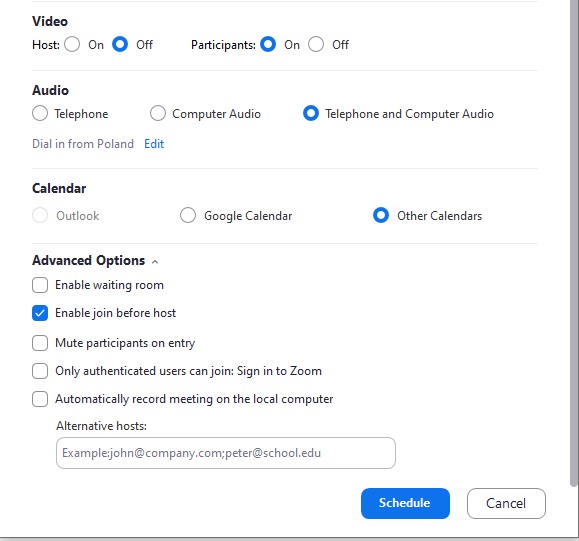Turn host video On

pos(72,44)
